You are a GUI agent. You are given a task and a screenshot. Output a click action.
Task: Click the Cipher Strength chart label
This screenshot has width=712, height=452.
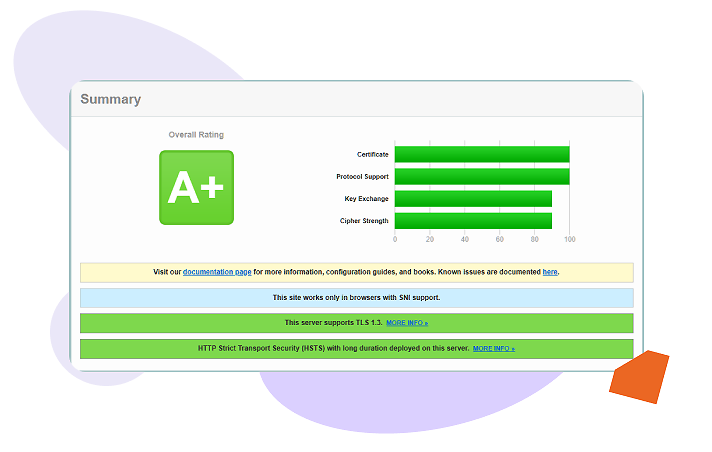coord(364,221)
